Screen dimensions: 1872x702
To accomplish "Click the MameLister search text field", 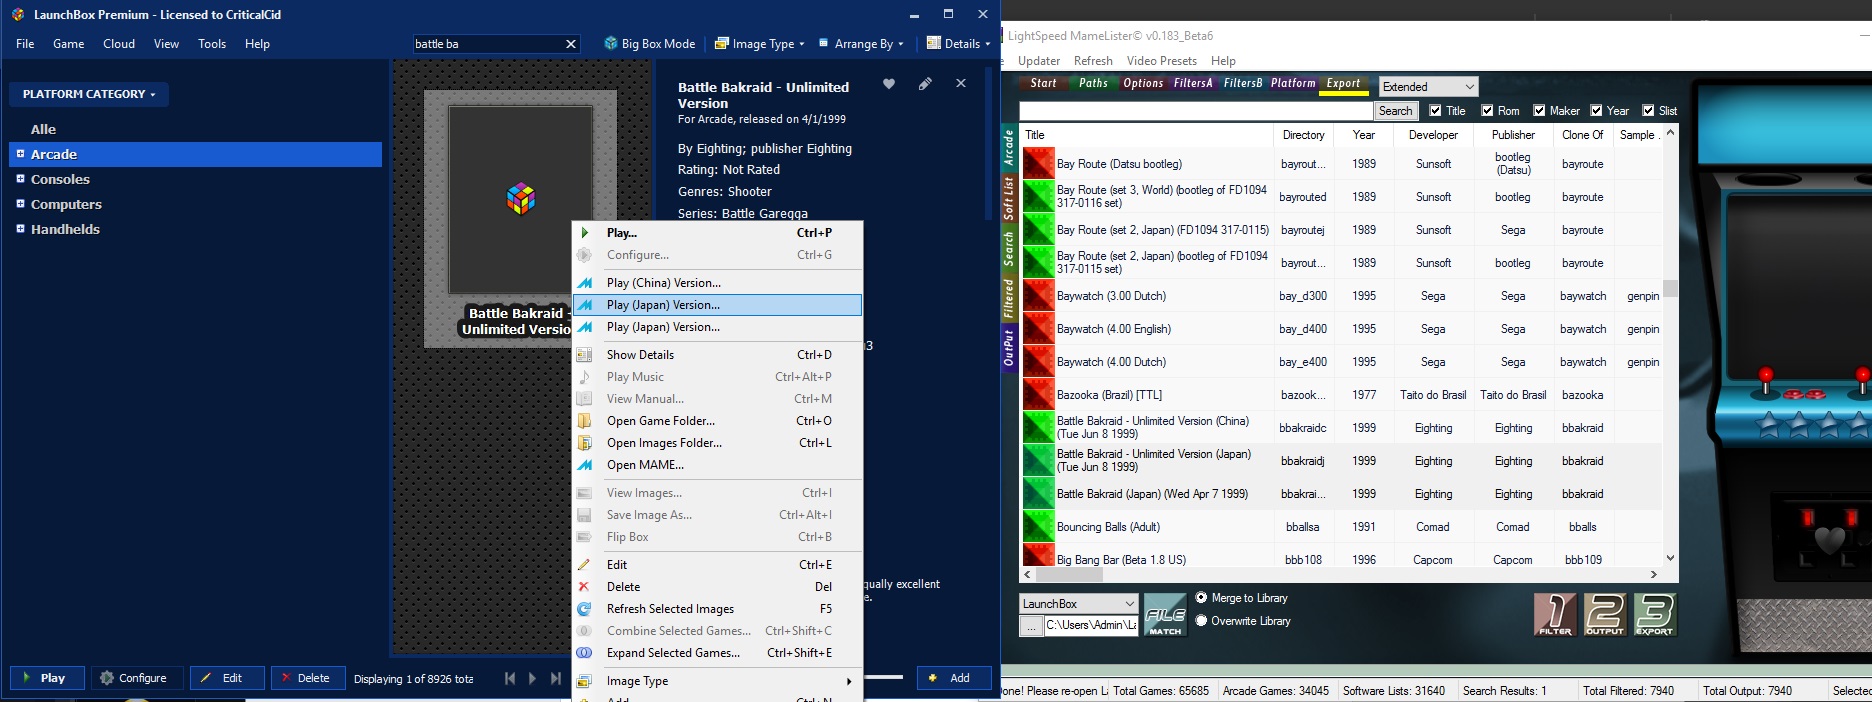I will (1196, 111).
